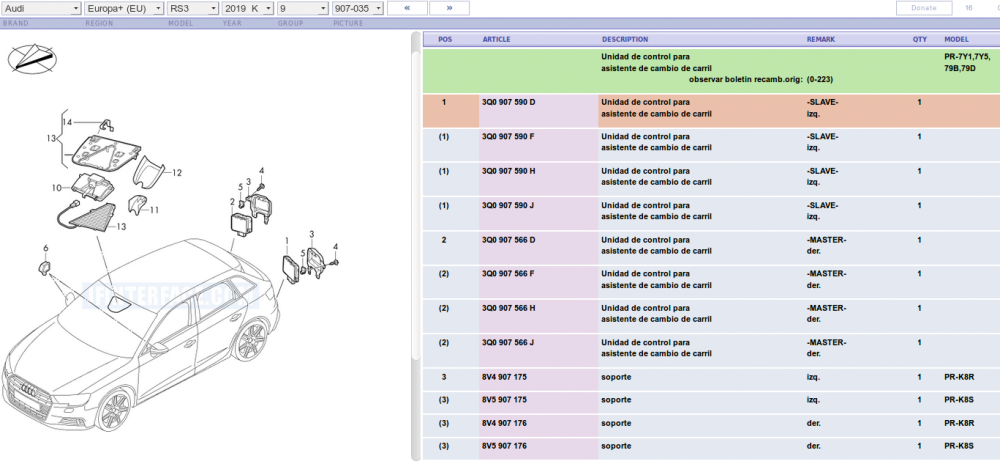1000x464 pixels.
Task: Select article 8V5 907 176
Action: (x=504, y=446)
